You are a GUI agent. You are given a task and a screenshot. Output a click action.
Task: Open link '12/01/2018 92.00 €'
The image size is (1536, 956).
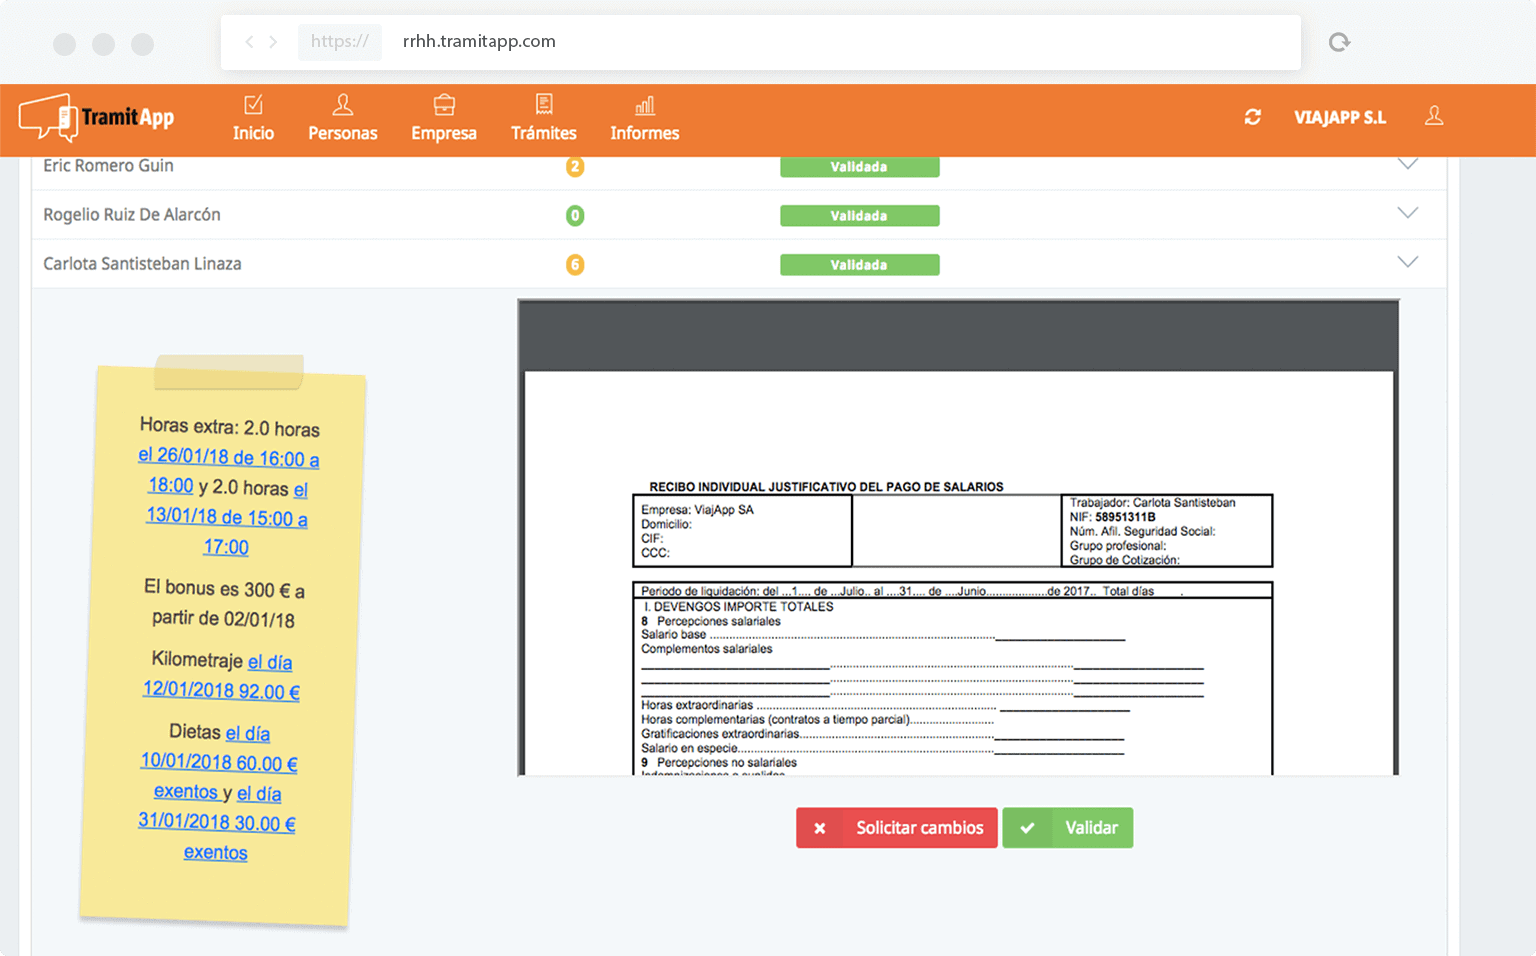pos(221,690)
